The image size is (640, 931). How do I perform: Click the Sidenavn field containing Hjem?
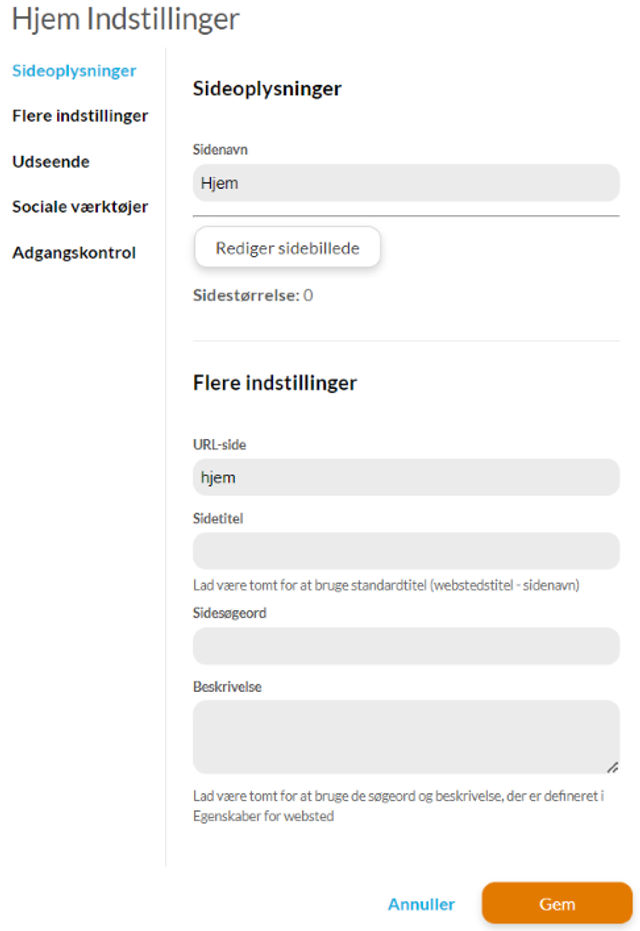(x=406, y=183)
